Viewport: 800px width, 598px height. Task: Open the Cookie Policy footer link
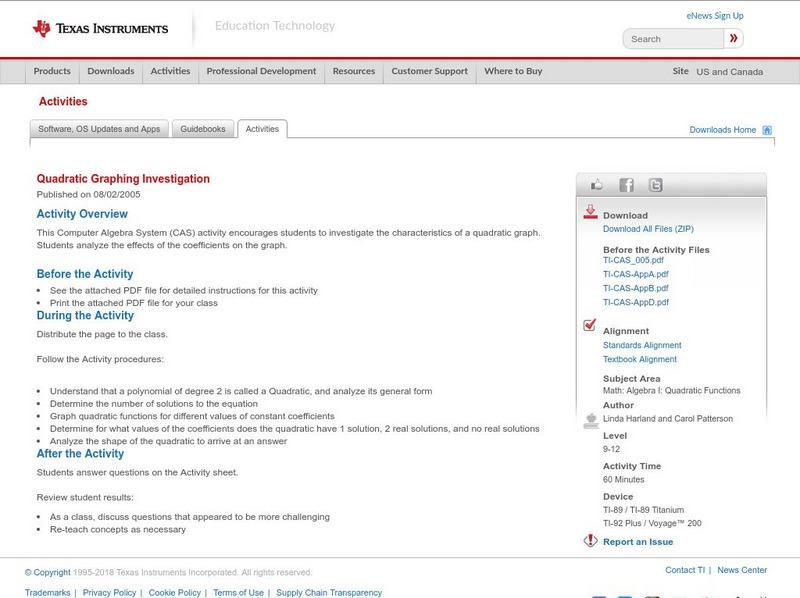pos(174,593)
